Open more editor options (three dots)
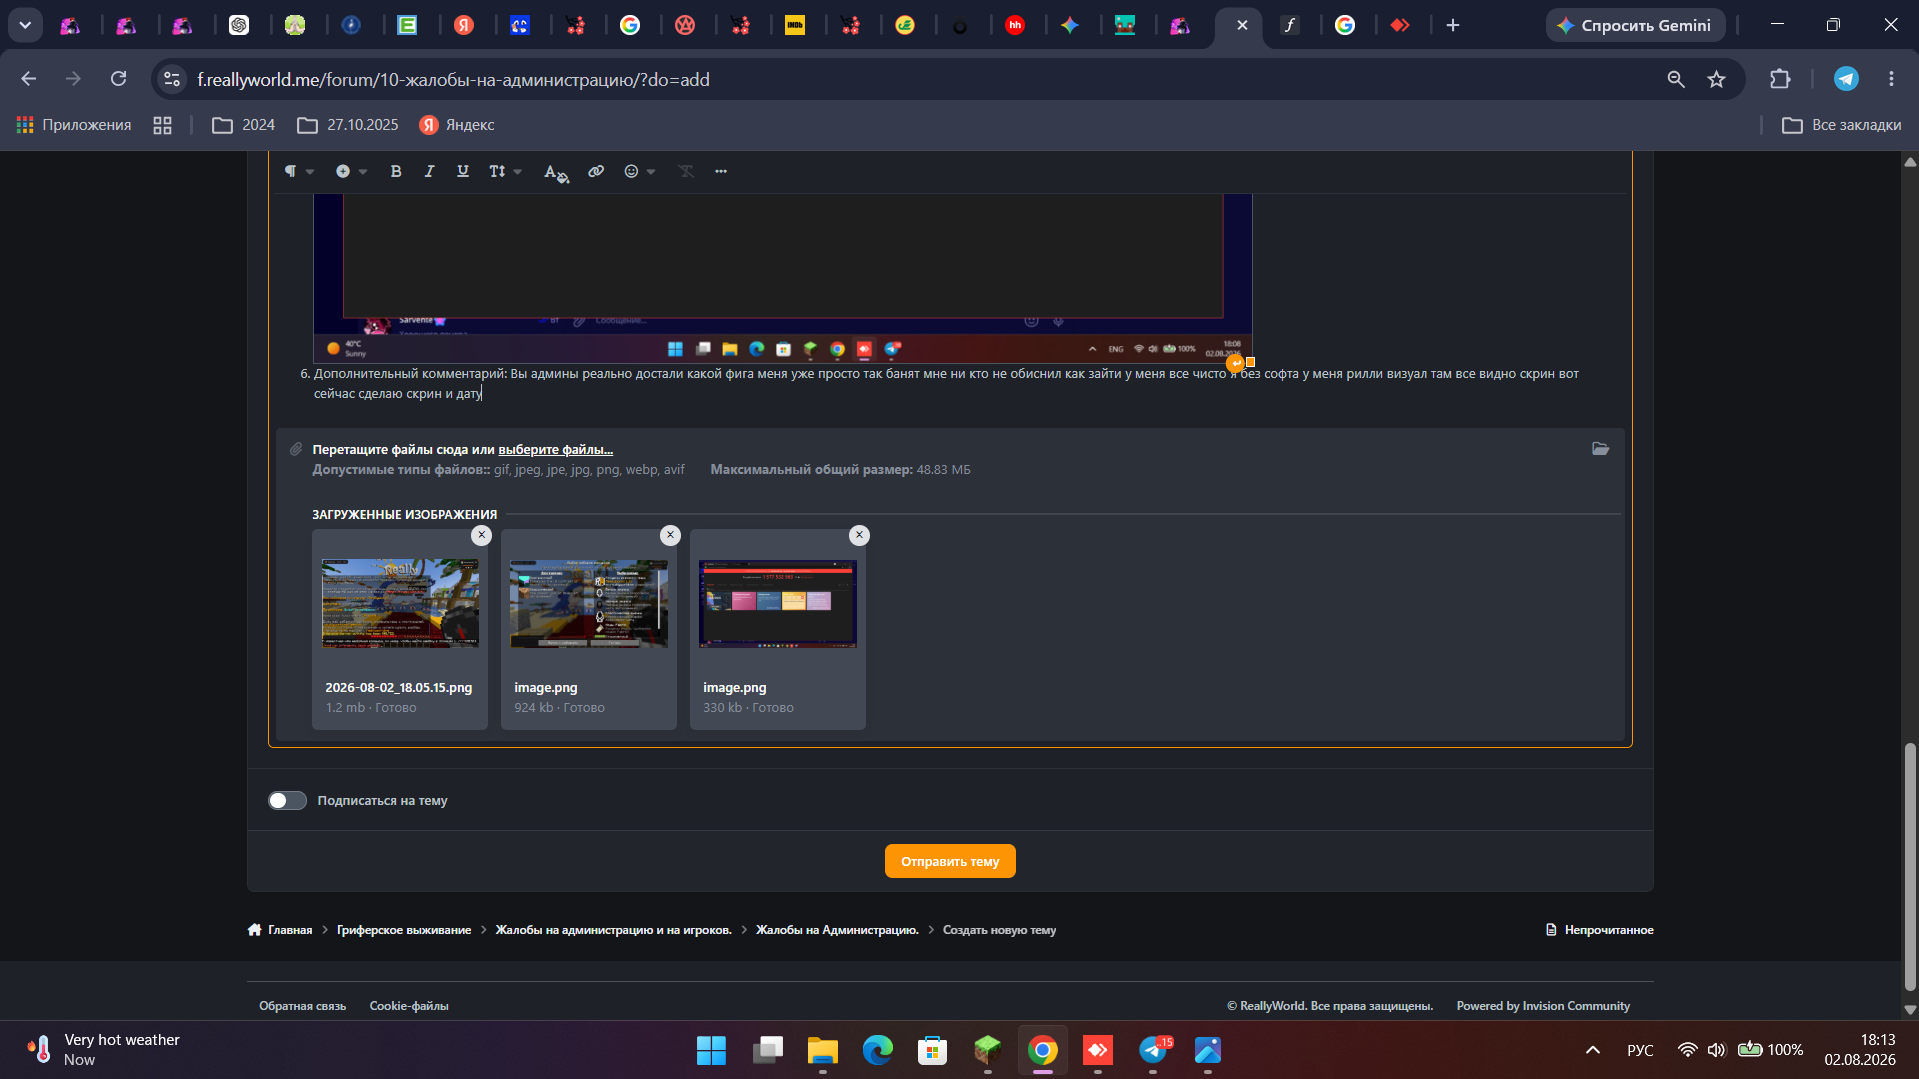This screenshot has width=1919, height=1079. pos(721,171)
